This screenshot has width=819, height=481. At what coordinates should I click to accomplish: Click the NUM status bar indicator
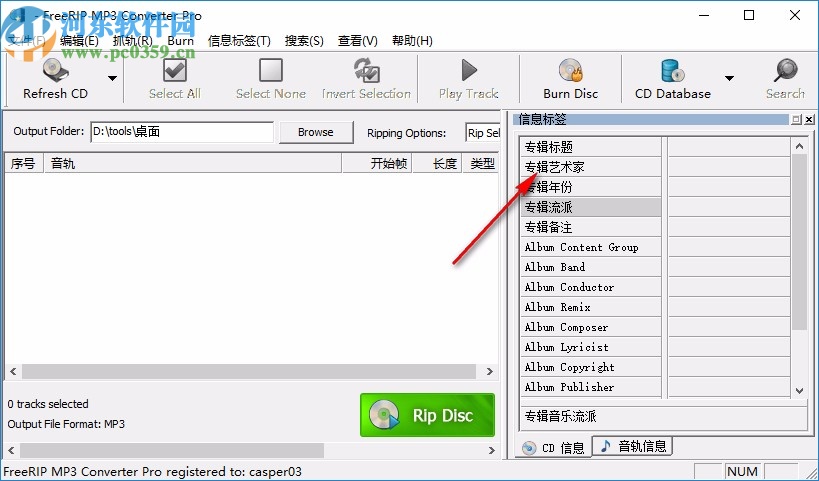coord(742,472)
